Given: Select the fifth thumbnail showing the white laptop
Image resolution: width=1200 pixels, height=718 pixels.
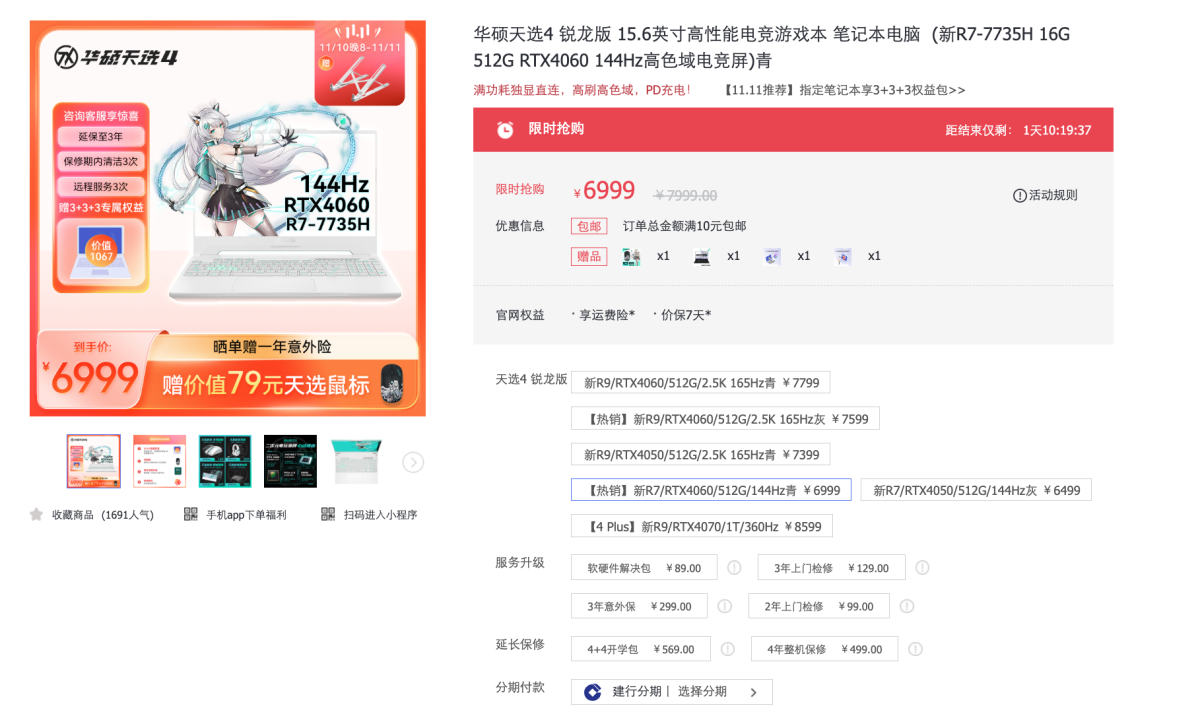Looking at the screenshot, I should tap(356, 461).
